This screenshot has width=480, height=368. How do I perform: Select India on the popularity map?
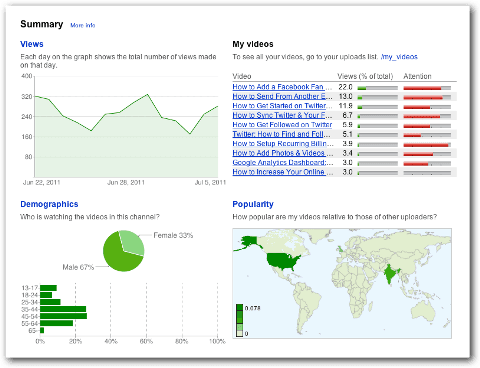click(389, 274)
